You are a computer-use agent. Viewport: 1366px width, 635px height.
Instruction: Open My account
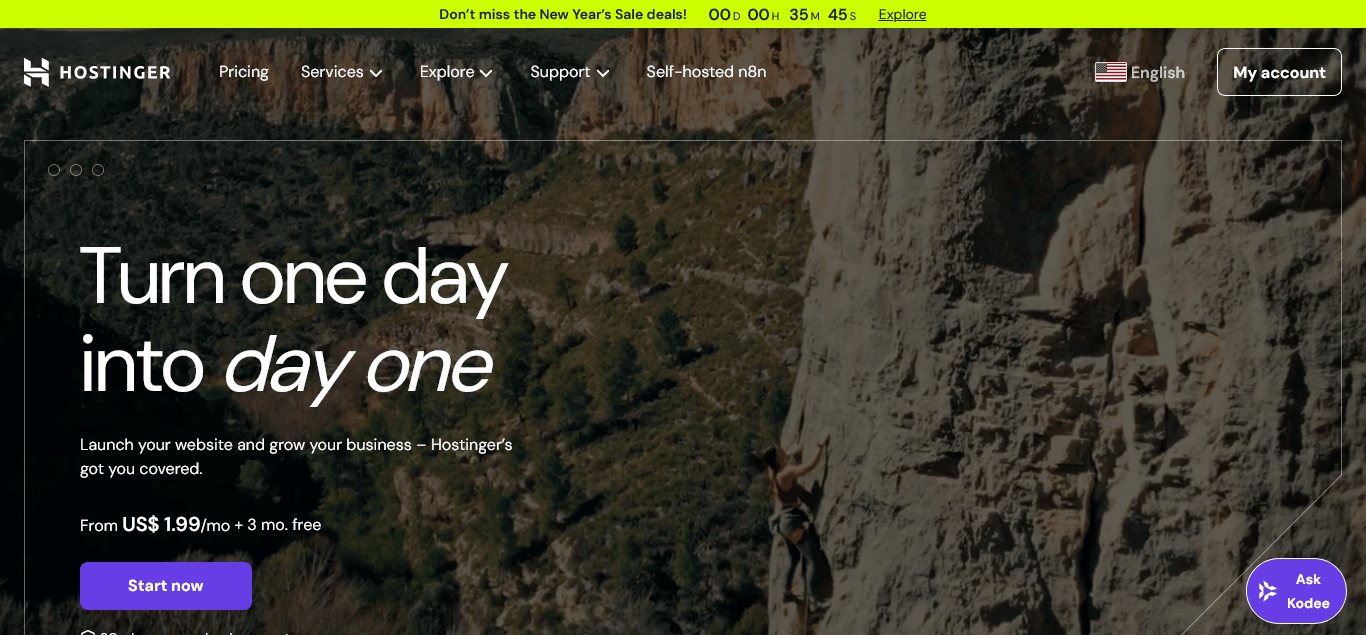[1279, 72]
